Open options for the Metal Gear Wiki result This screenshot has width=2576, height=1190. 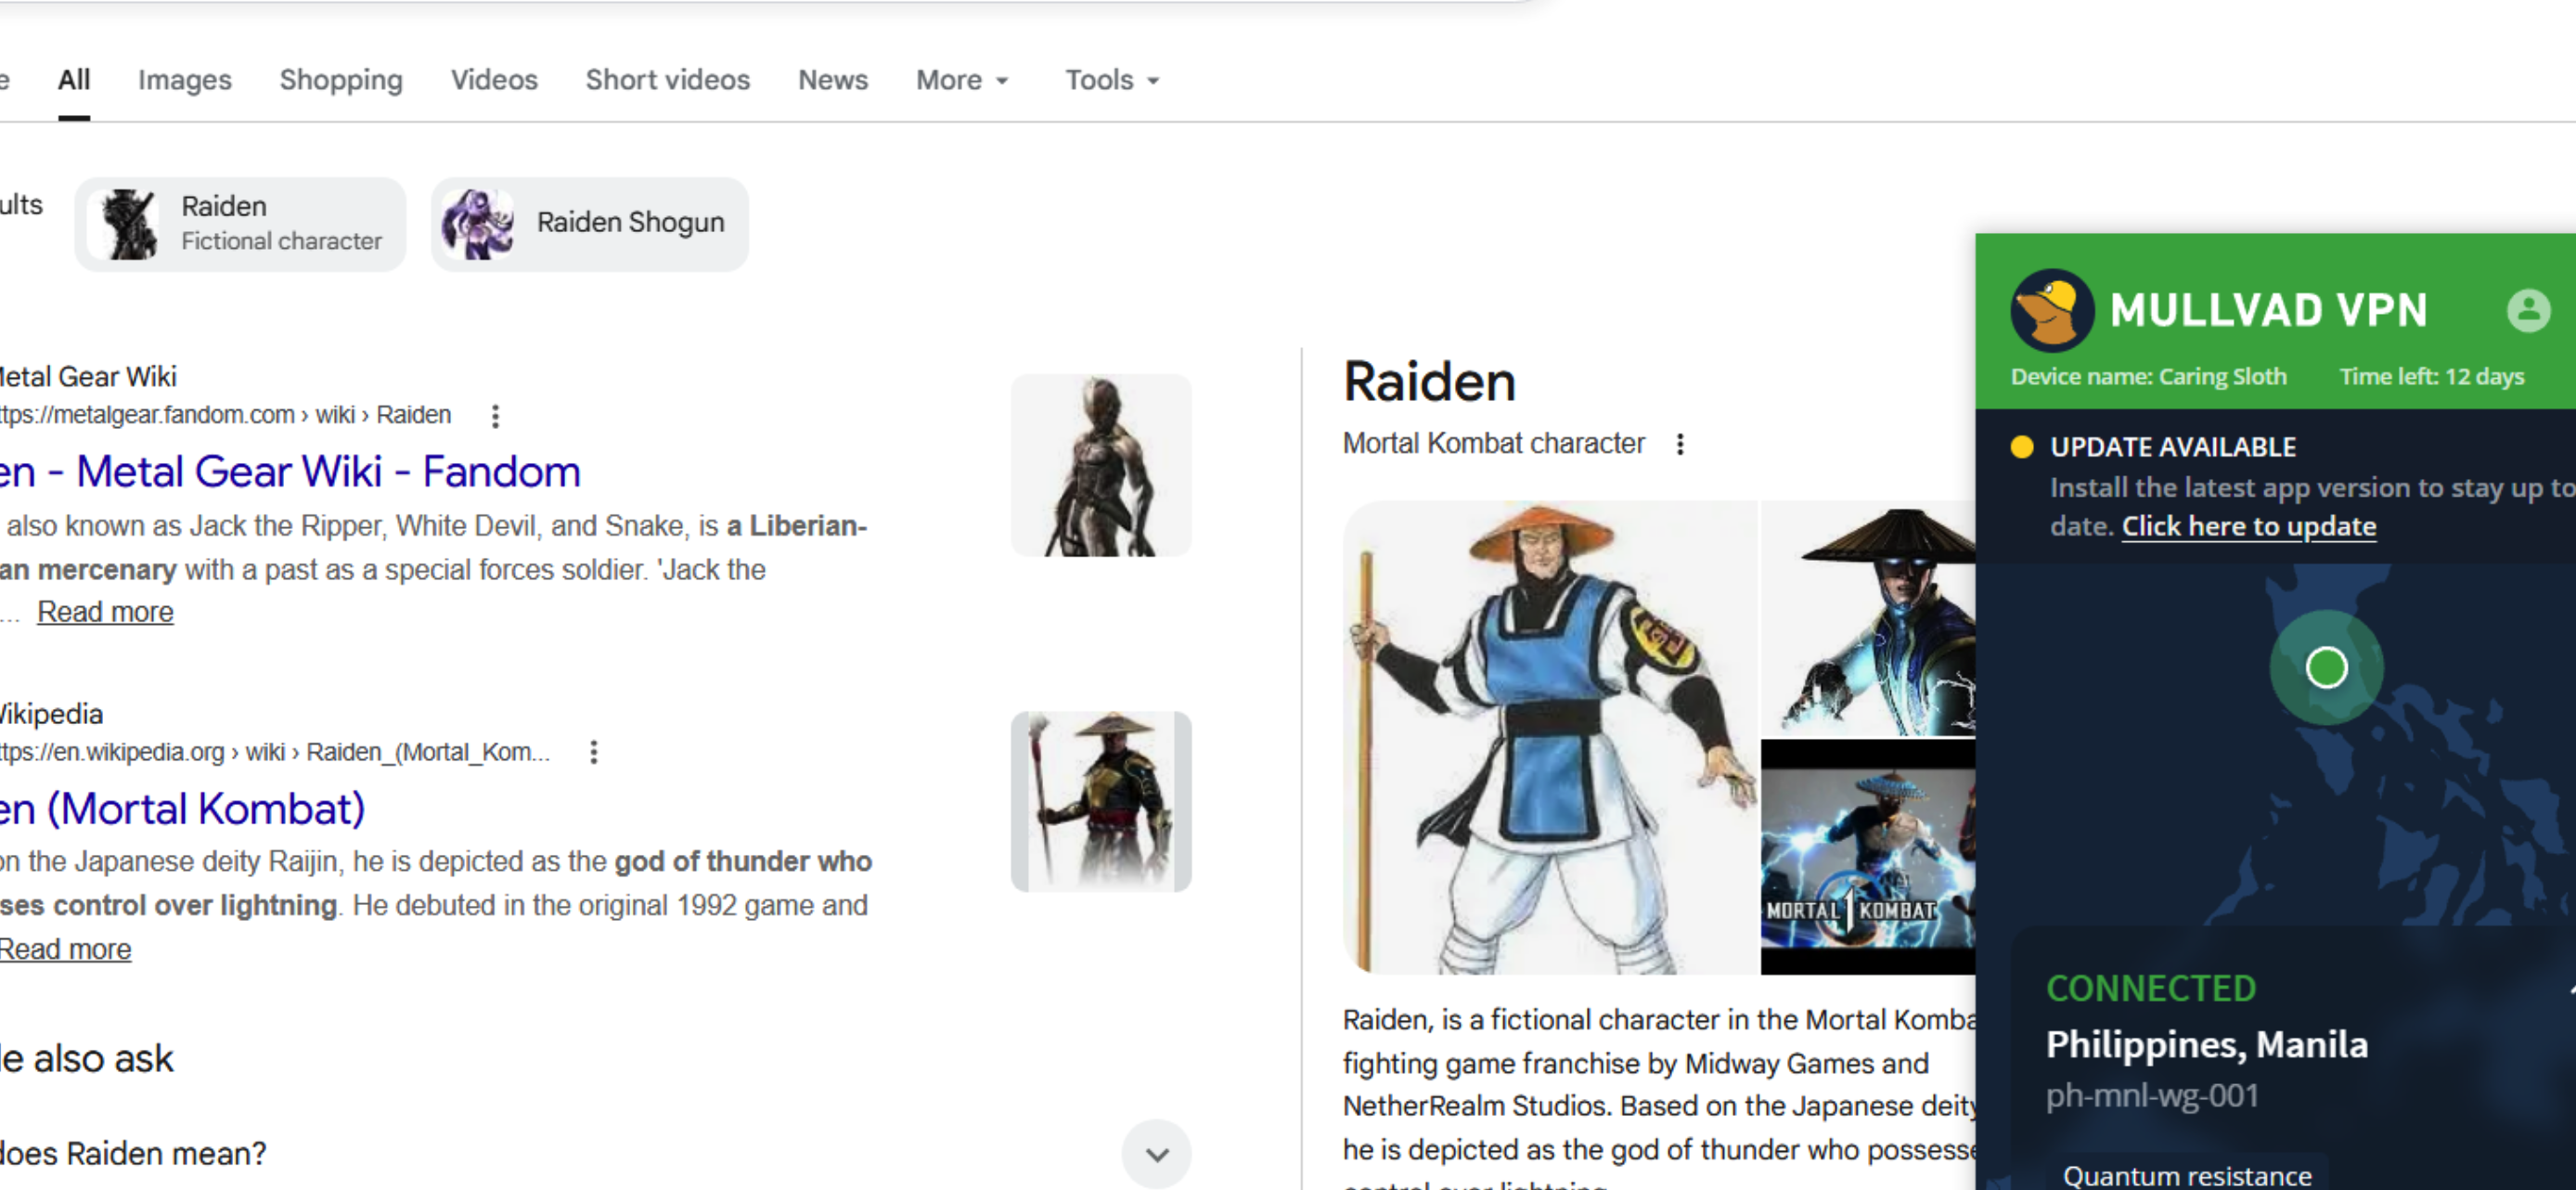click(495, 416)
